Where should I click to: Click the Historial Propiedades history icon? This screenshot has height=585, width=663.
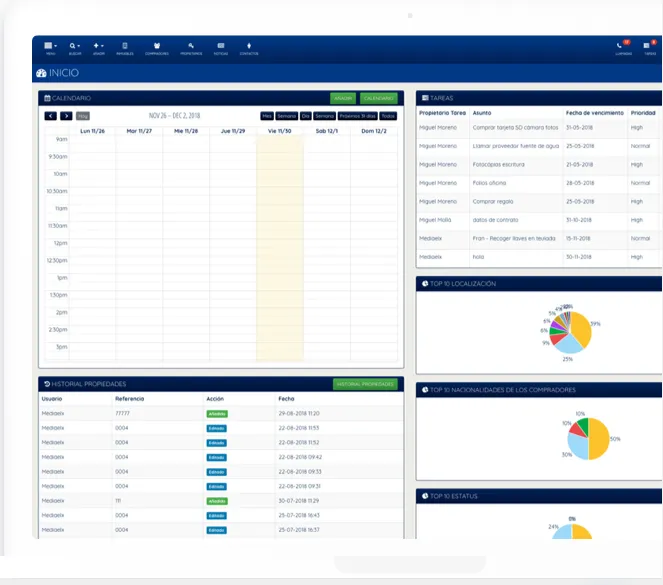click(47, 384)
